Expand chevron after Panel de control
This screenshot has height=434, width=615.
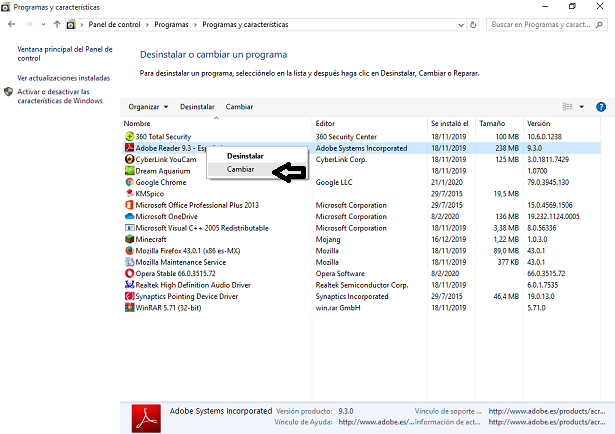(147, 25)
